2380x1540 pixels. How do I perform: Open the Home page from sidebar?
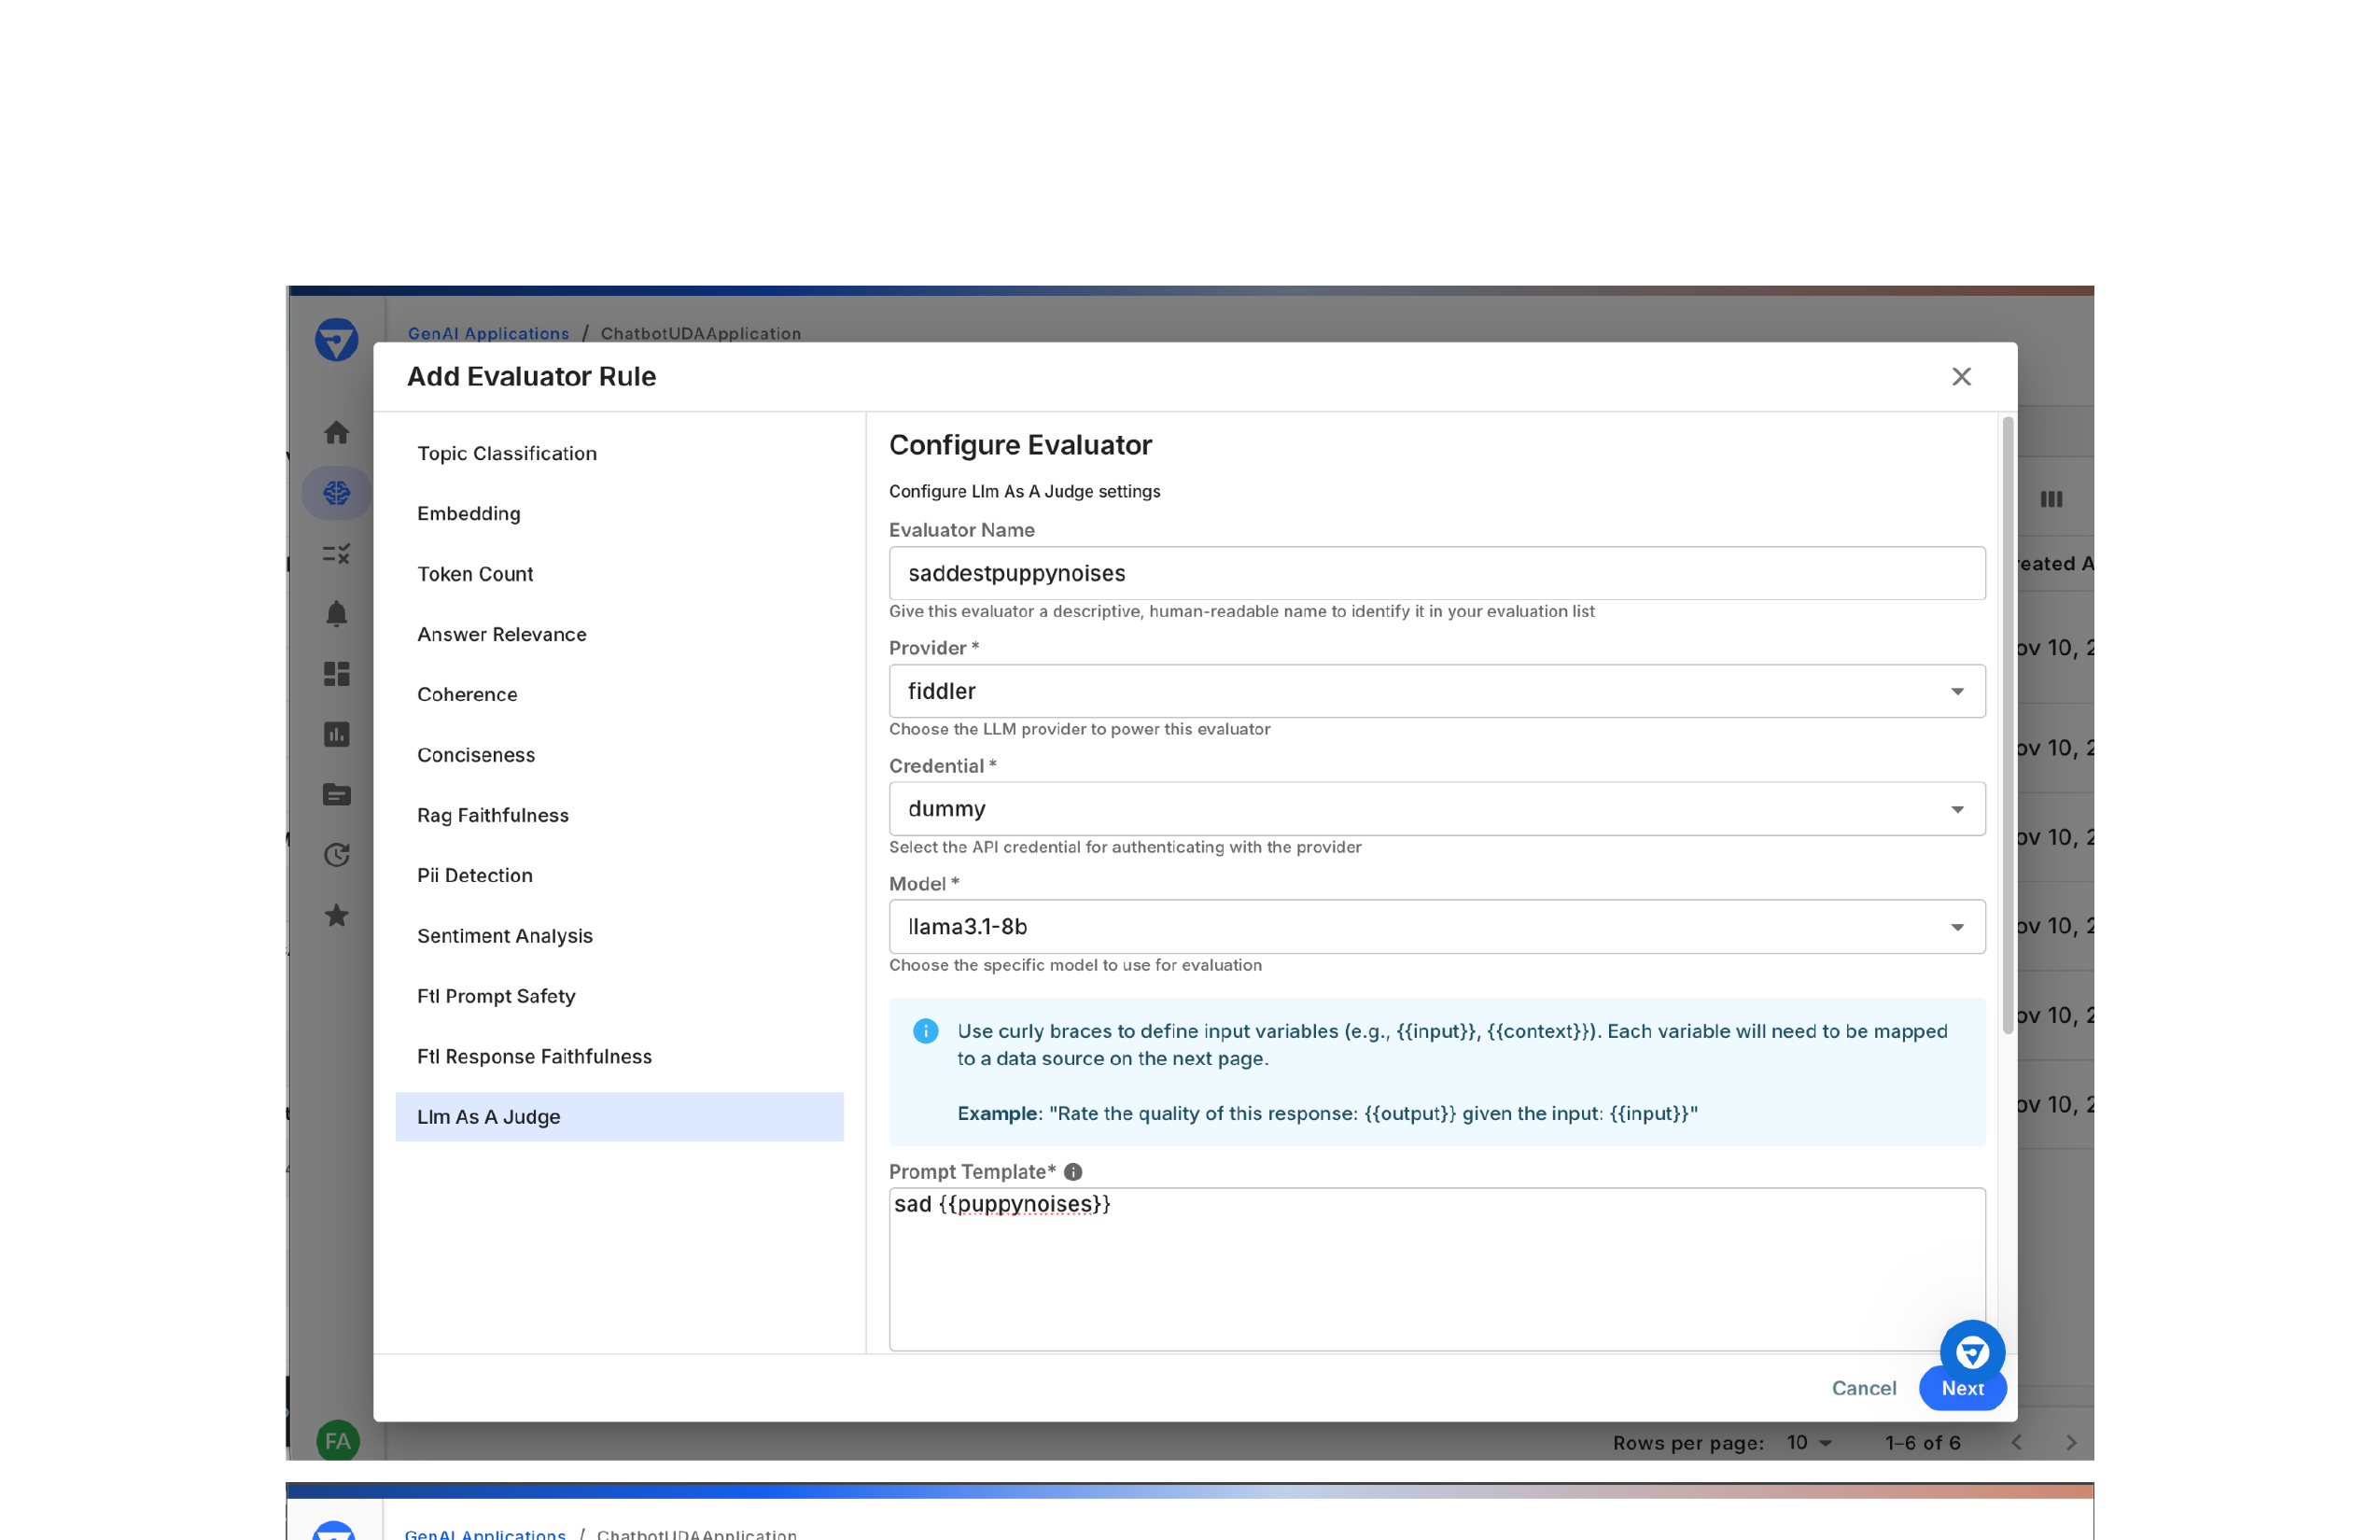click(x=336, y=432)
